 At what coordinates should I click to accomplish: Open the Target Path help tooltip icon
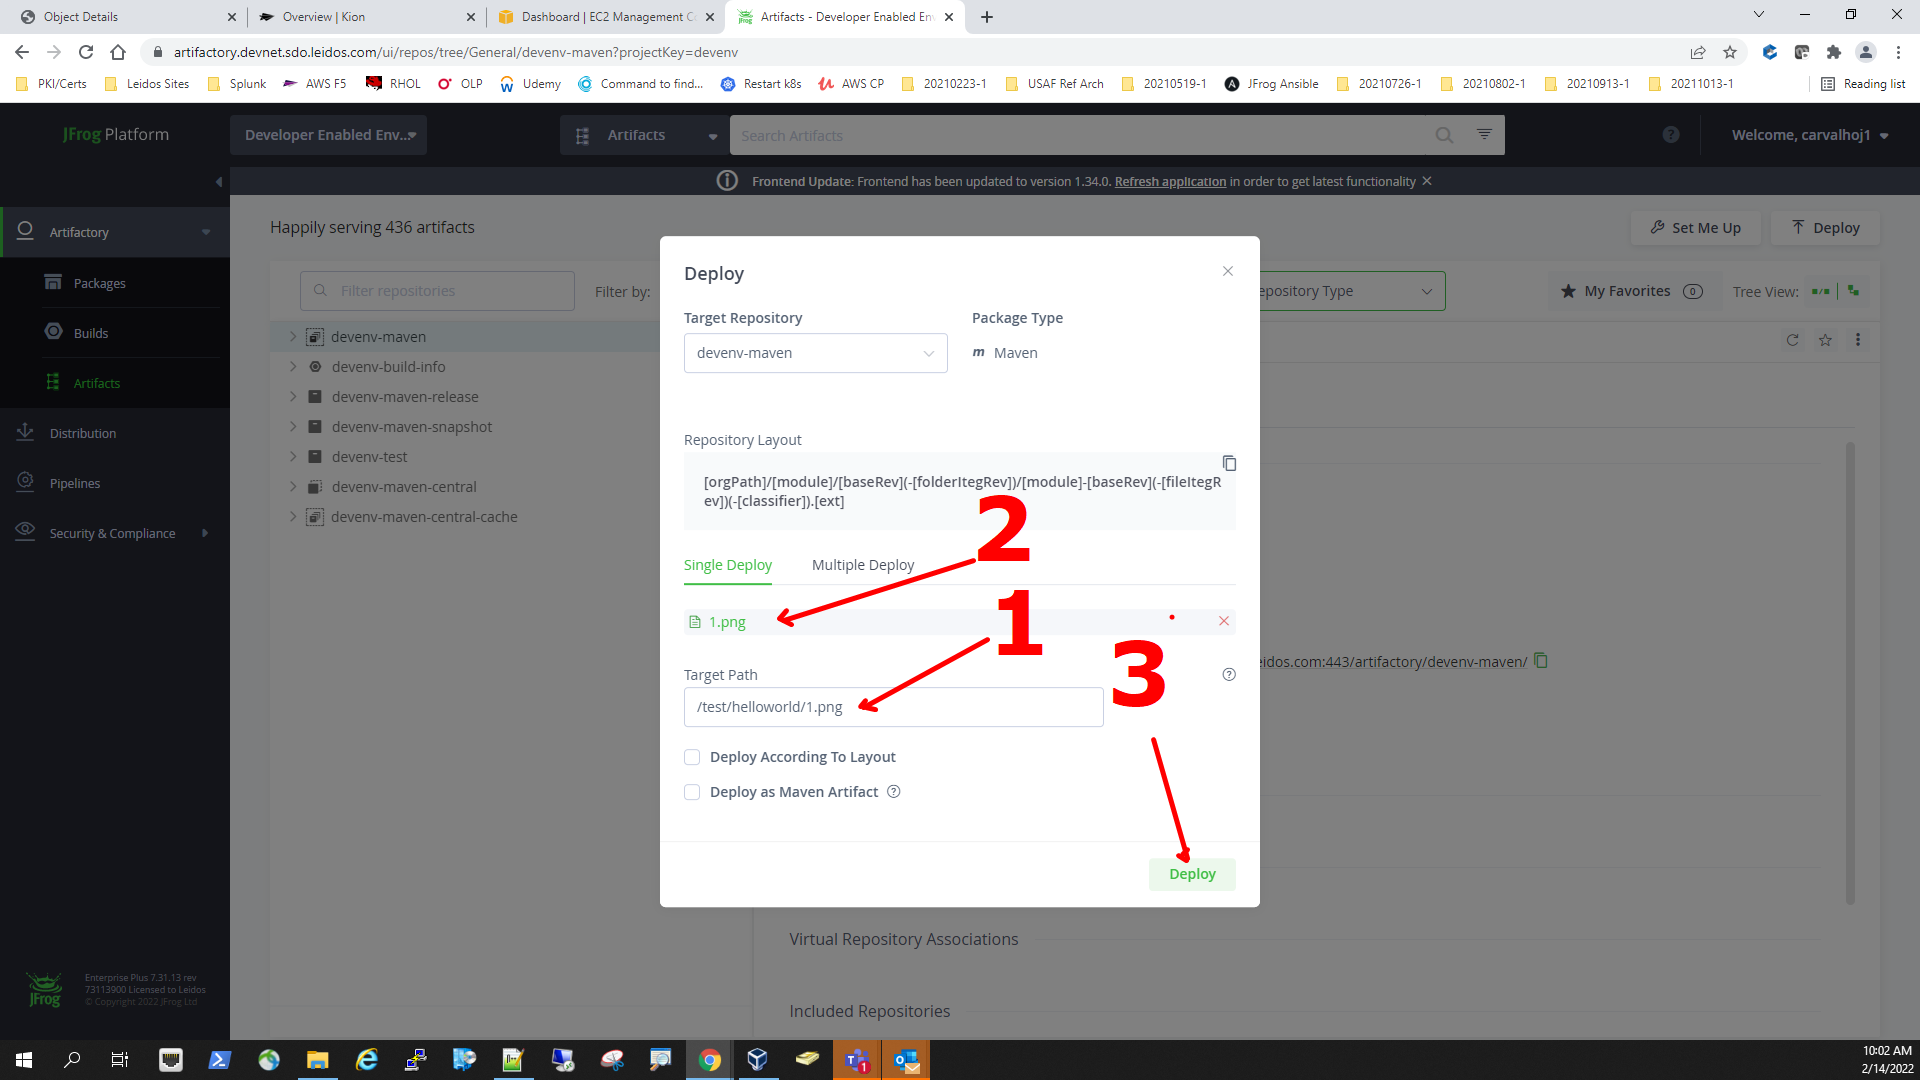point(1229,675)
